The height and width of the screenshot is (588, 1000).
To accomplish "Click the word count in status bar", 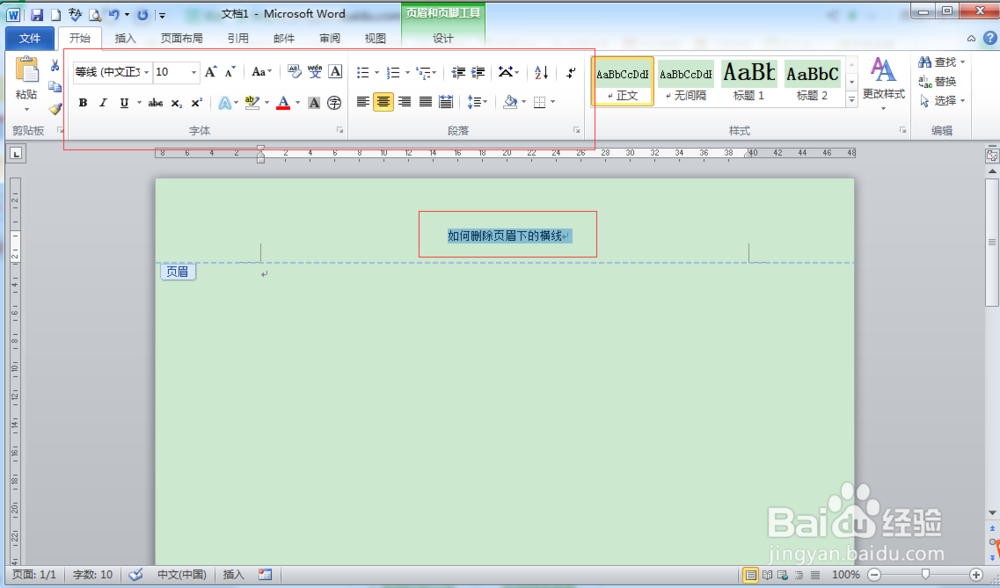I will (x=92, y=575).
